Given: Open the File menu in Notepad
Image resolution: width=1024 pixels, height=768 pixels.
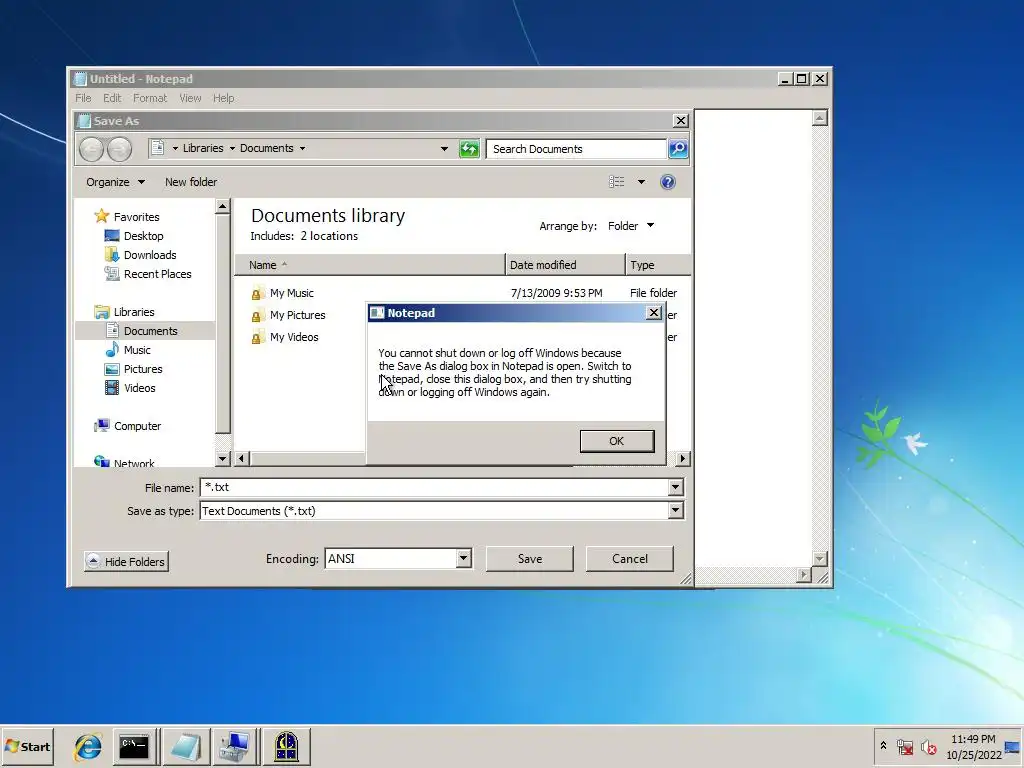Looking at the screenshot, I should pyautogui.click(x=83, y=98).
